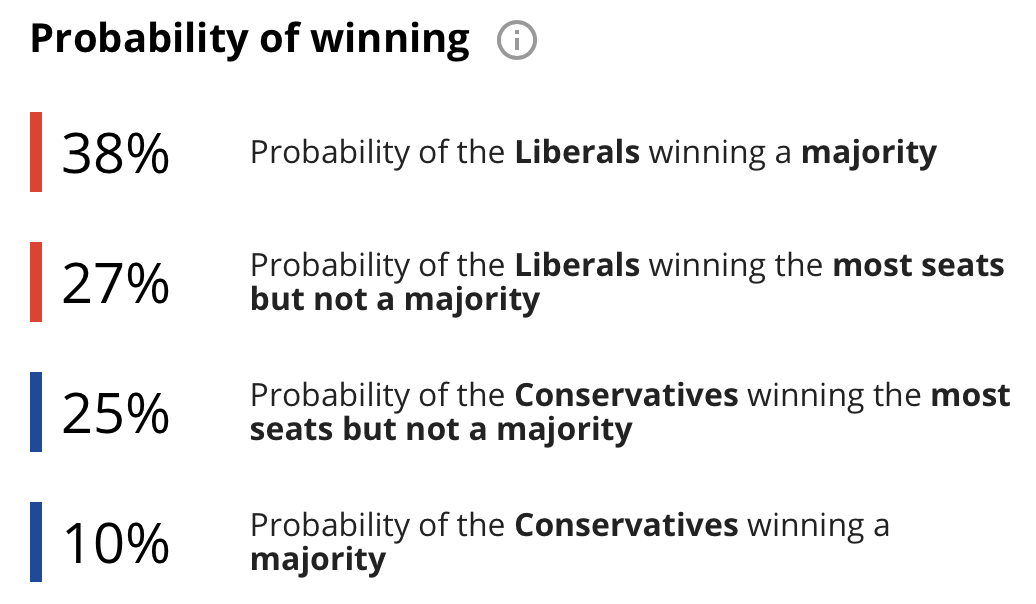The height and width of the screenshot is (604, 1036).
Task: Click the text 'seats but not a majority'
Action: coord(441,431)
